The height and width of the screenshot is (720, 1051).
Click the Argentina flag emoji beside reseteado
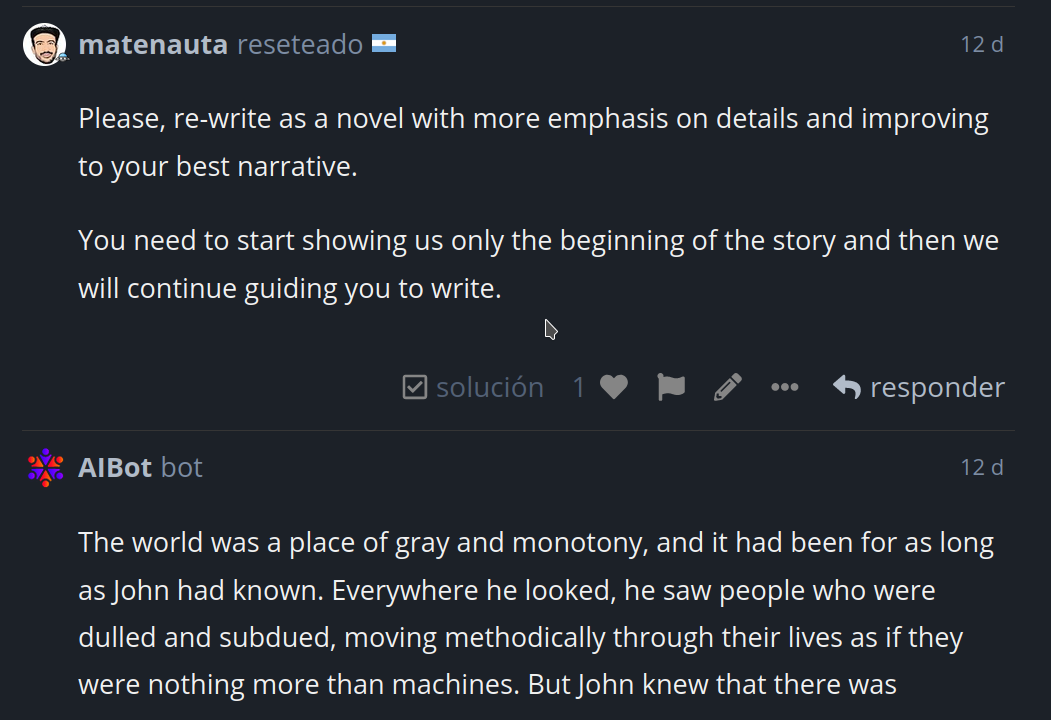[384, 44]
